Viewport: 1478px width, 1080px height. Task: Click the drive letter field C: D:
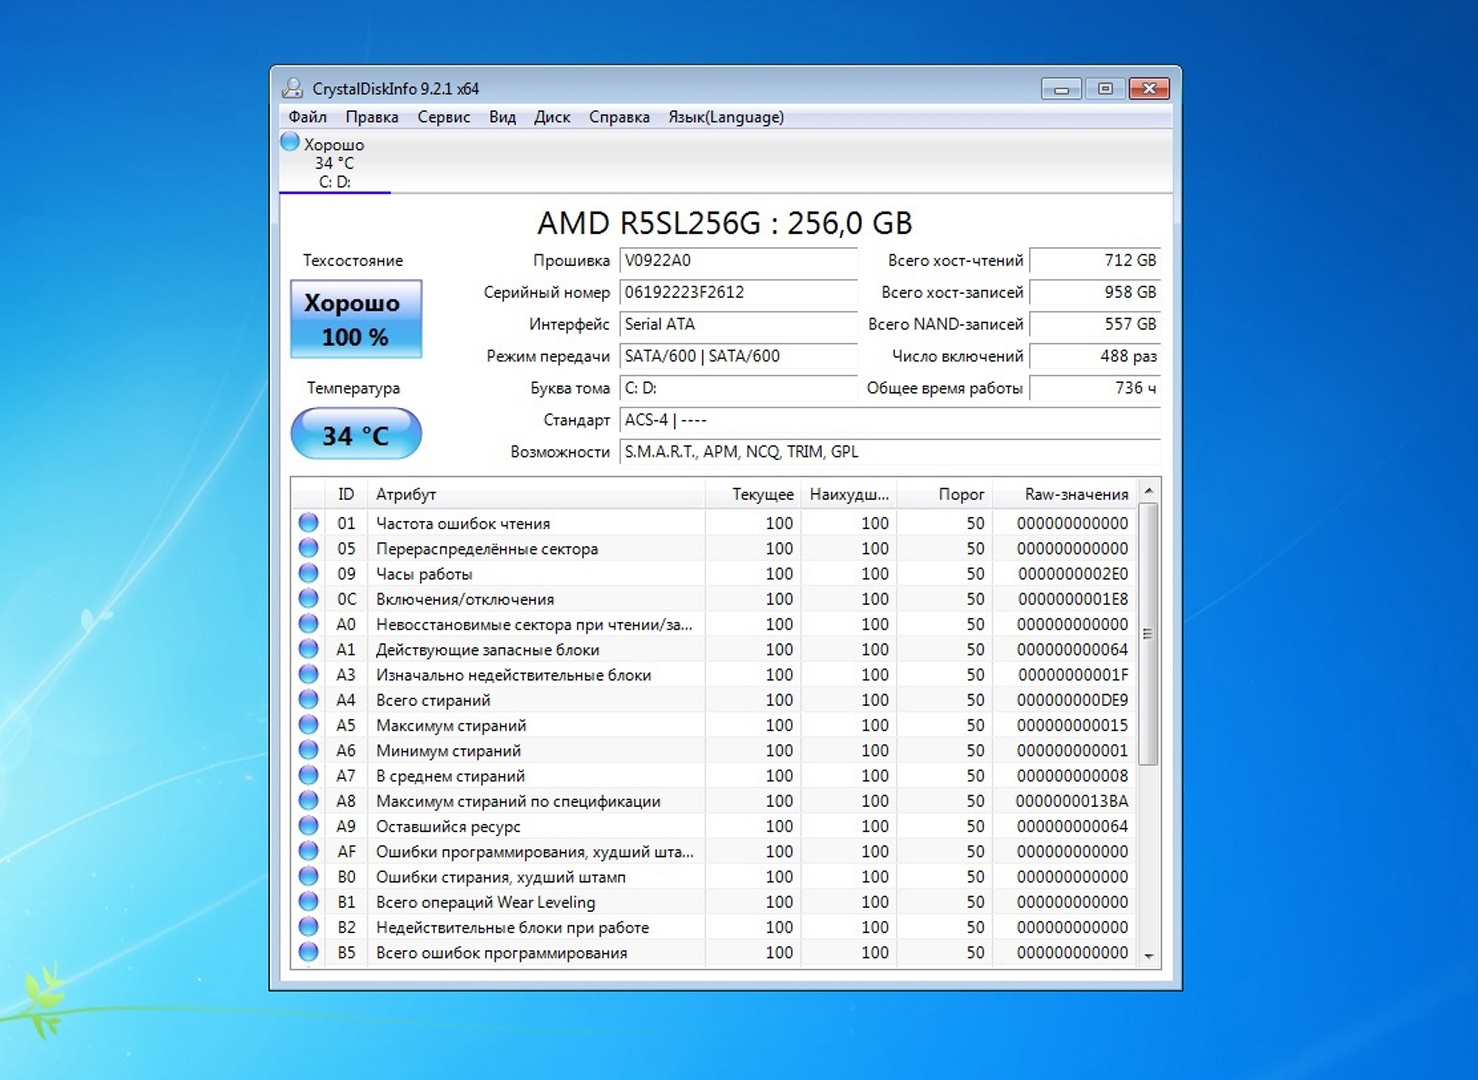738,389
